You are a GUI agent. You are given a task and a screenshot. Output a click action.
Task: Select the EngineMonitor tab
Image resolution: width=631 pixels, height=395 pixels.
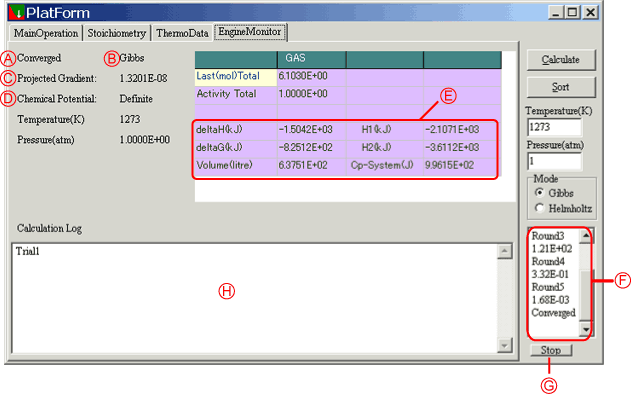point(250,32)
